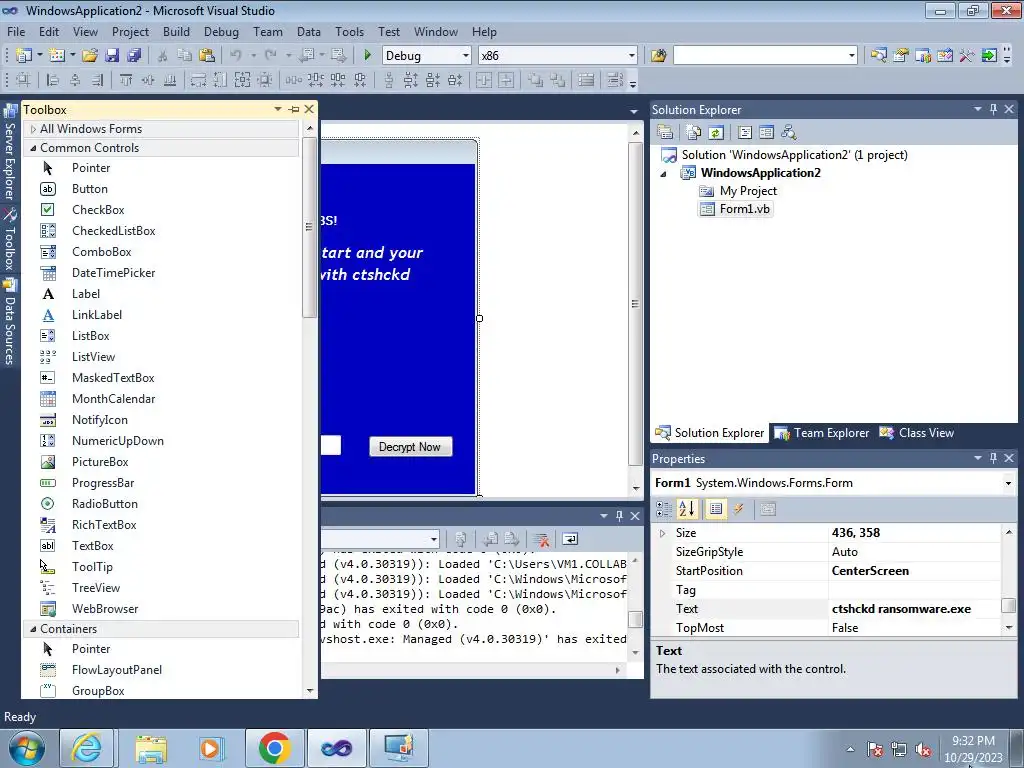Click the Align Tops layout icon
The height and width of the screenshot is (768, 1024).
pos(125,80)
